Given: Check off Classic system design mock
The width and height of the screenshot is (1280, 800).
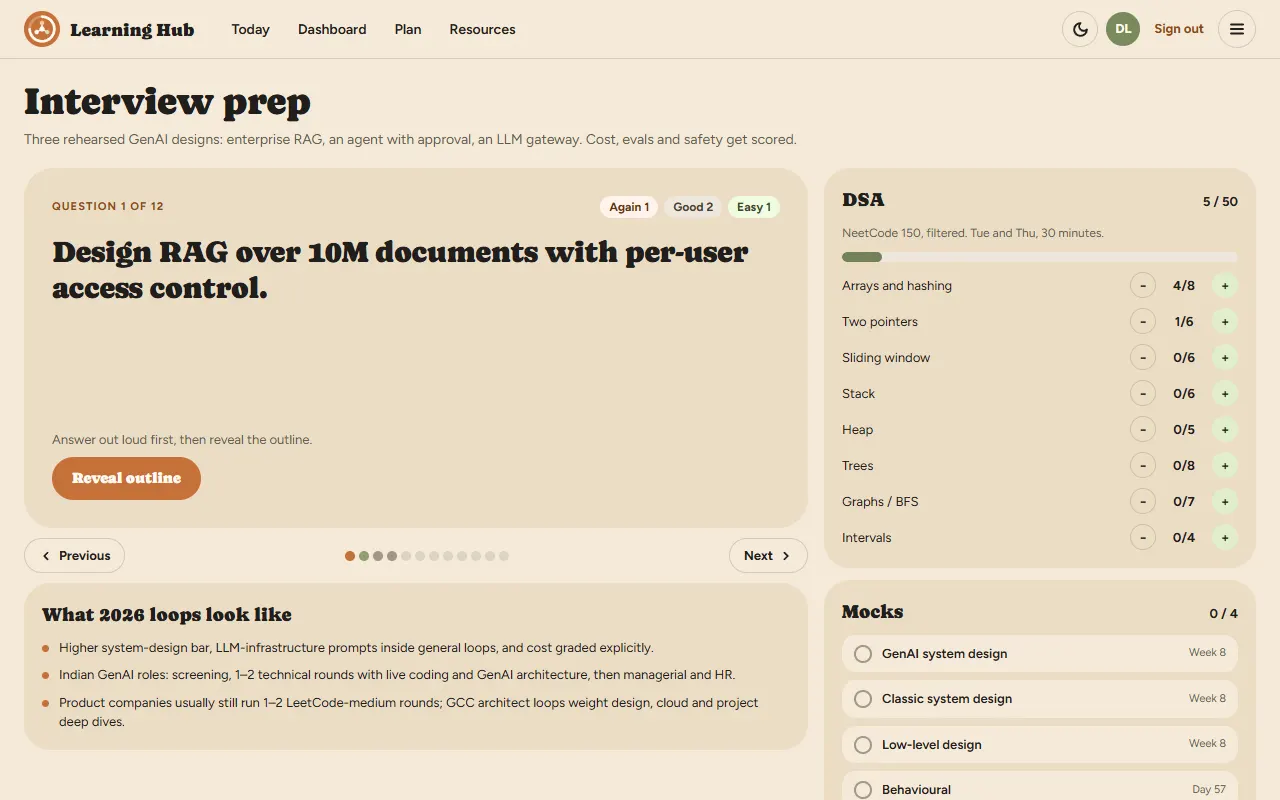Looking at the screenshot, I should pos(863,699).
